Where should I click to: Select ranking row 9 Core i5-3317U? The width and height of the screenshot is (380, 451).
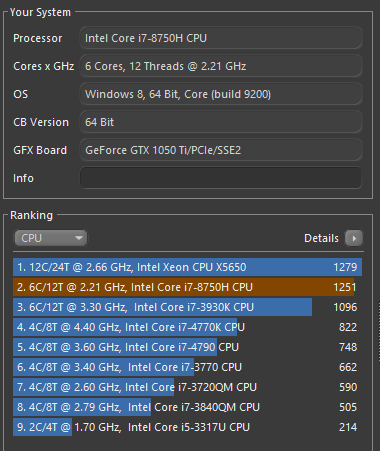click(x=188, y=427)
